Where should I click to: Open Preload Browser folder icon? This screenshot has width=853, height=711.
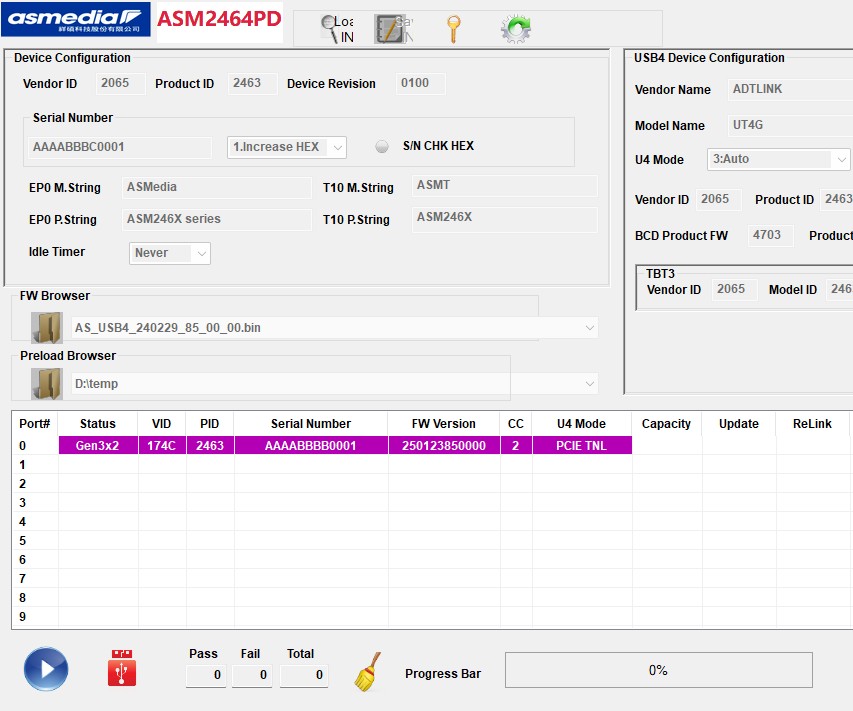point(46,384)
